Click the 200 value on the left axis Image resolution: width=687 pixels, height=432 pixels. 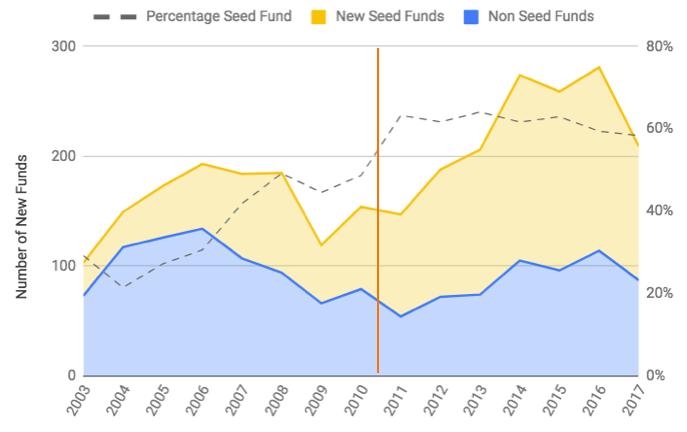pyautogui.click(x=64, y=157)
